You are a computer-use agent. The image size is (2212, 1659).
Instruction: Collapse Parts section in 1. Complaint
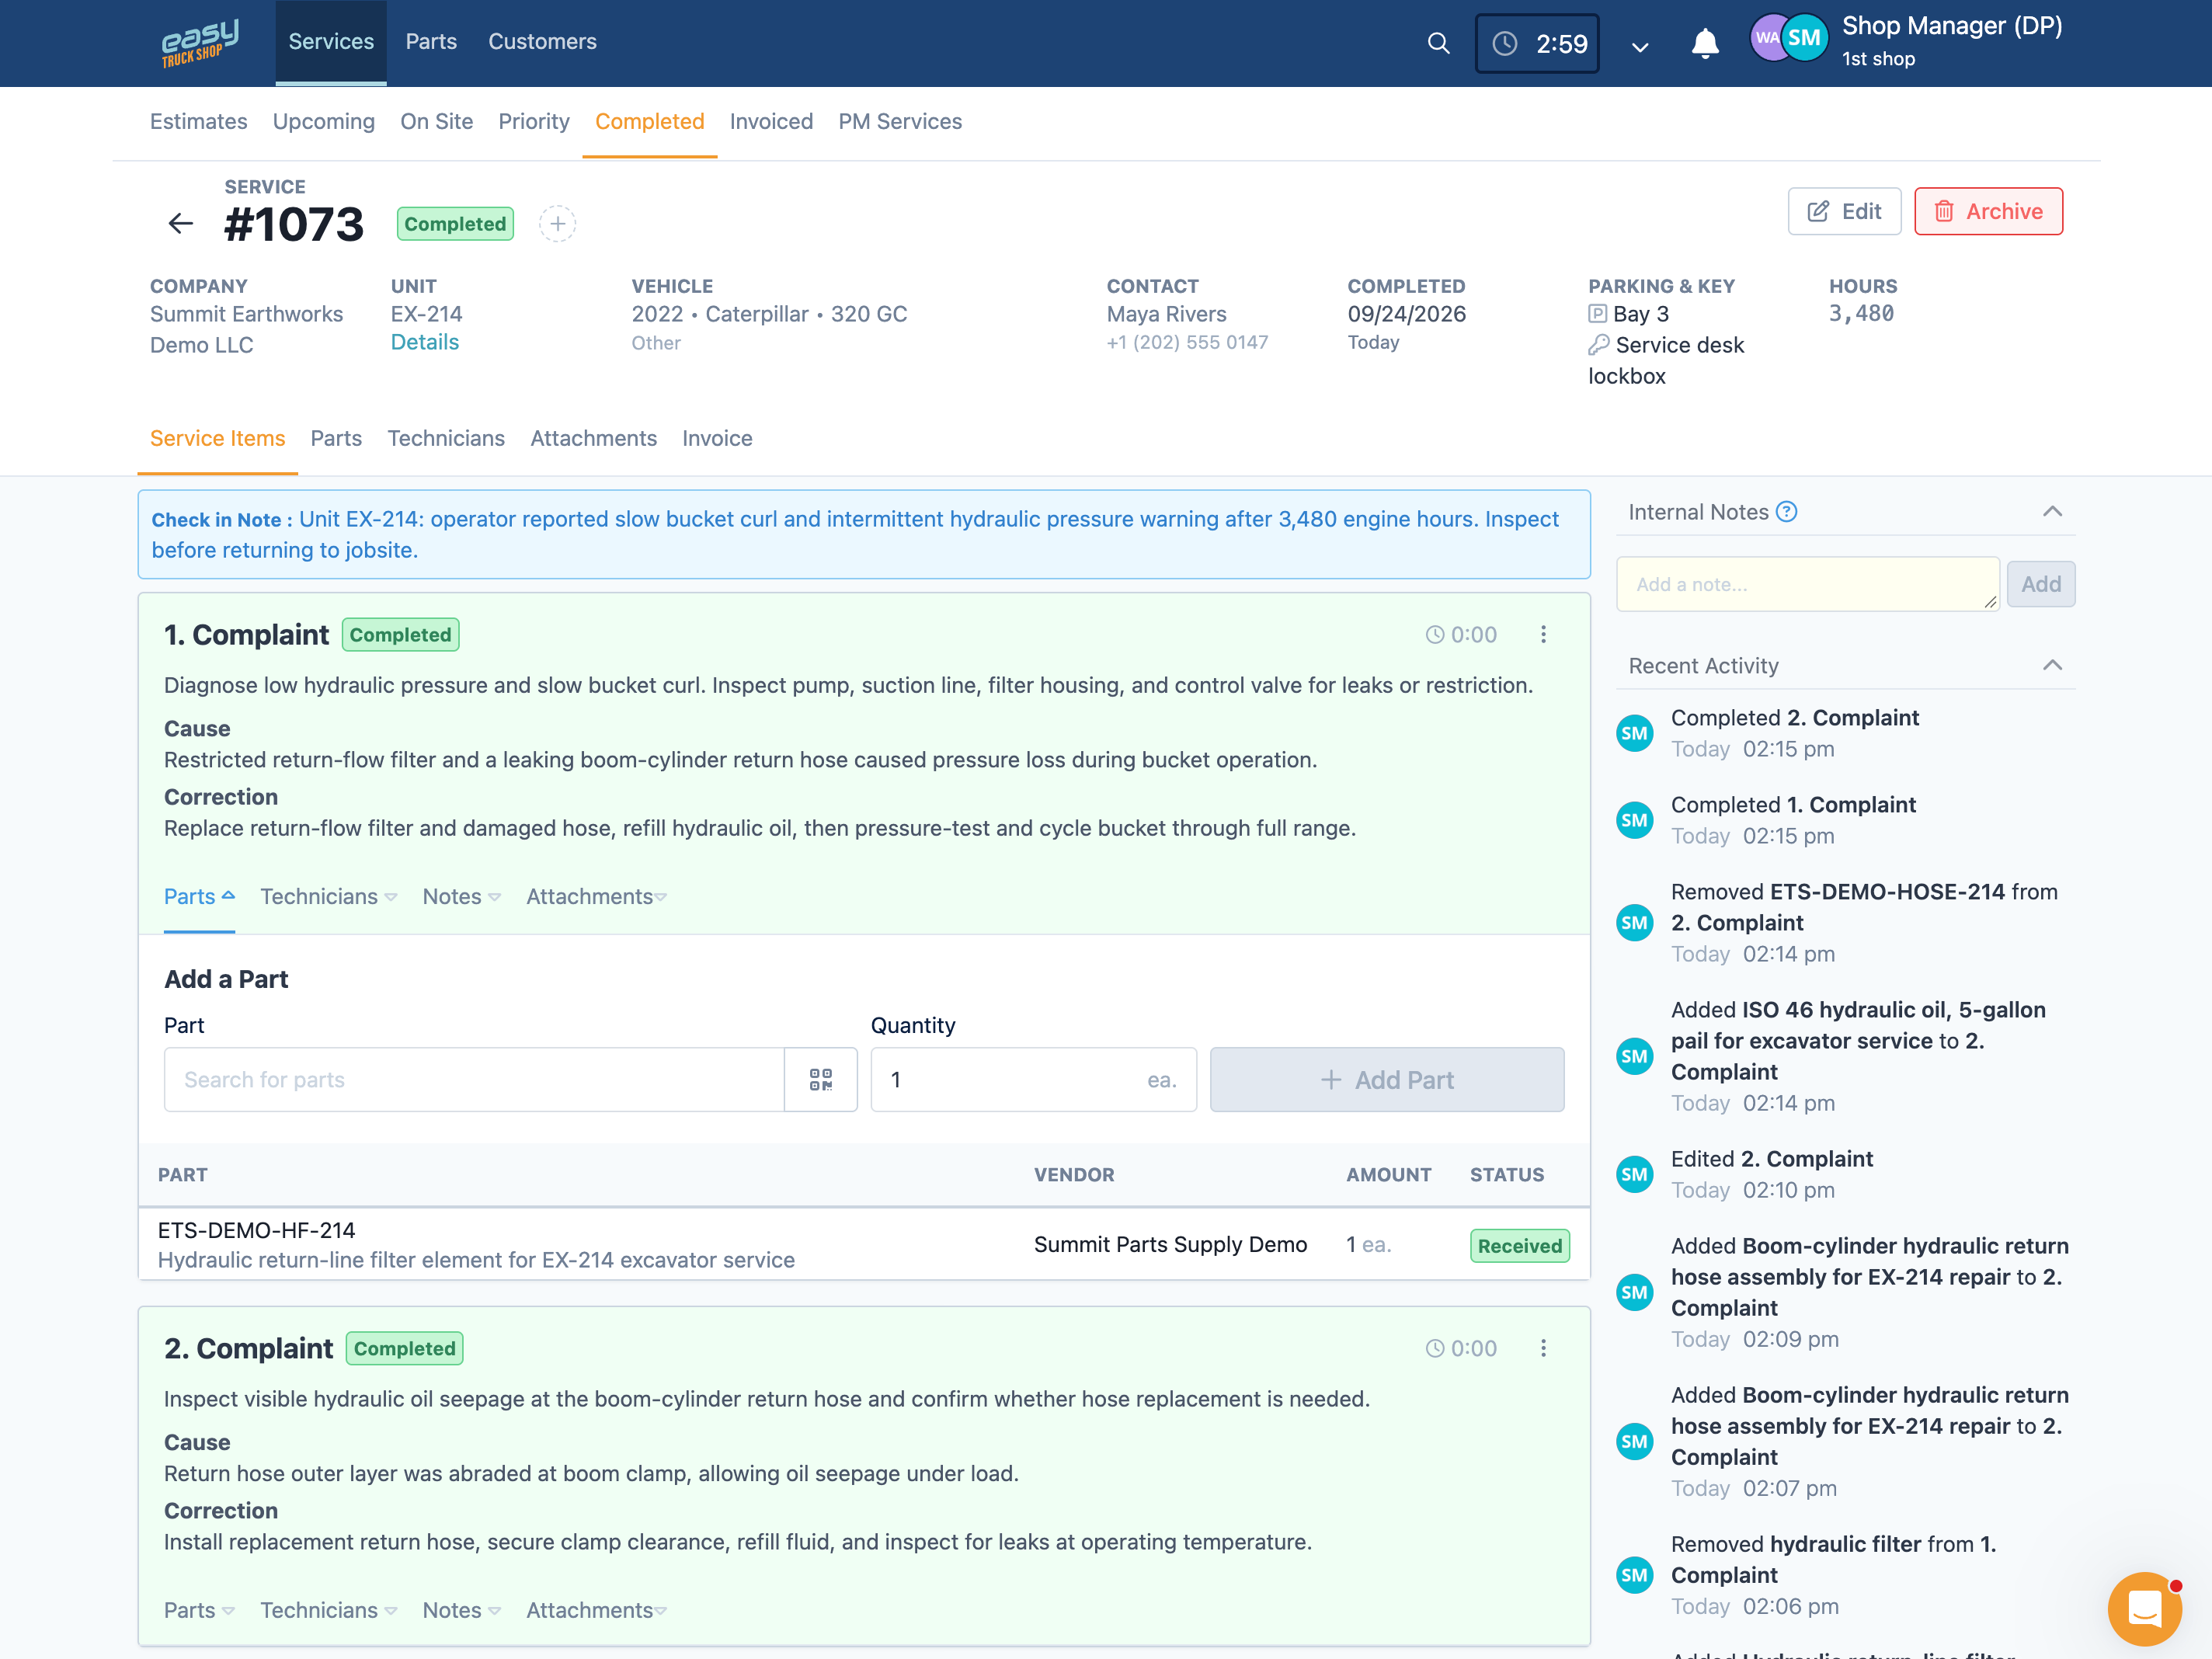(x=199, y=897)
